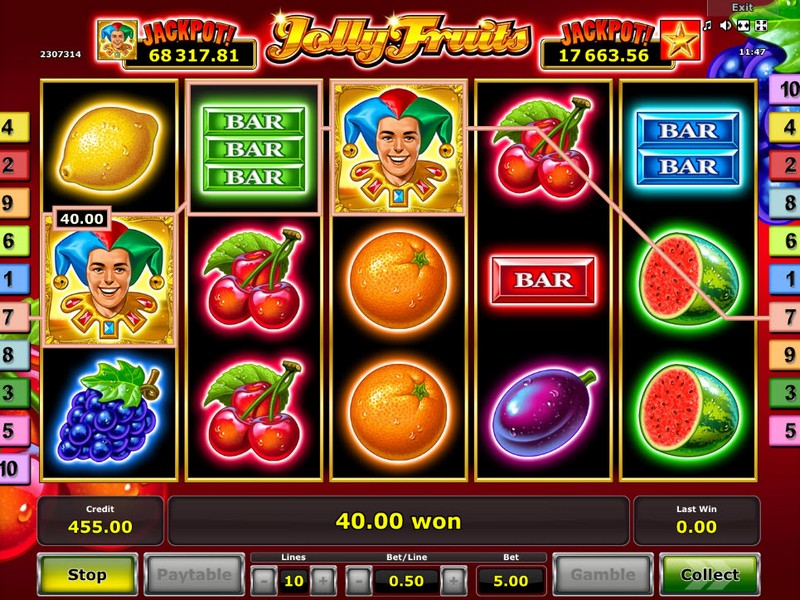Image resolution: width=800 pixels, height=600 pixels.
Task: Decrease Bet/Line with the minus button
Action: [x=358, y=580]
